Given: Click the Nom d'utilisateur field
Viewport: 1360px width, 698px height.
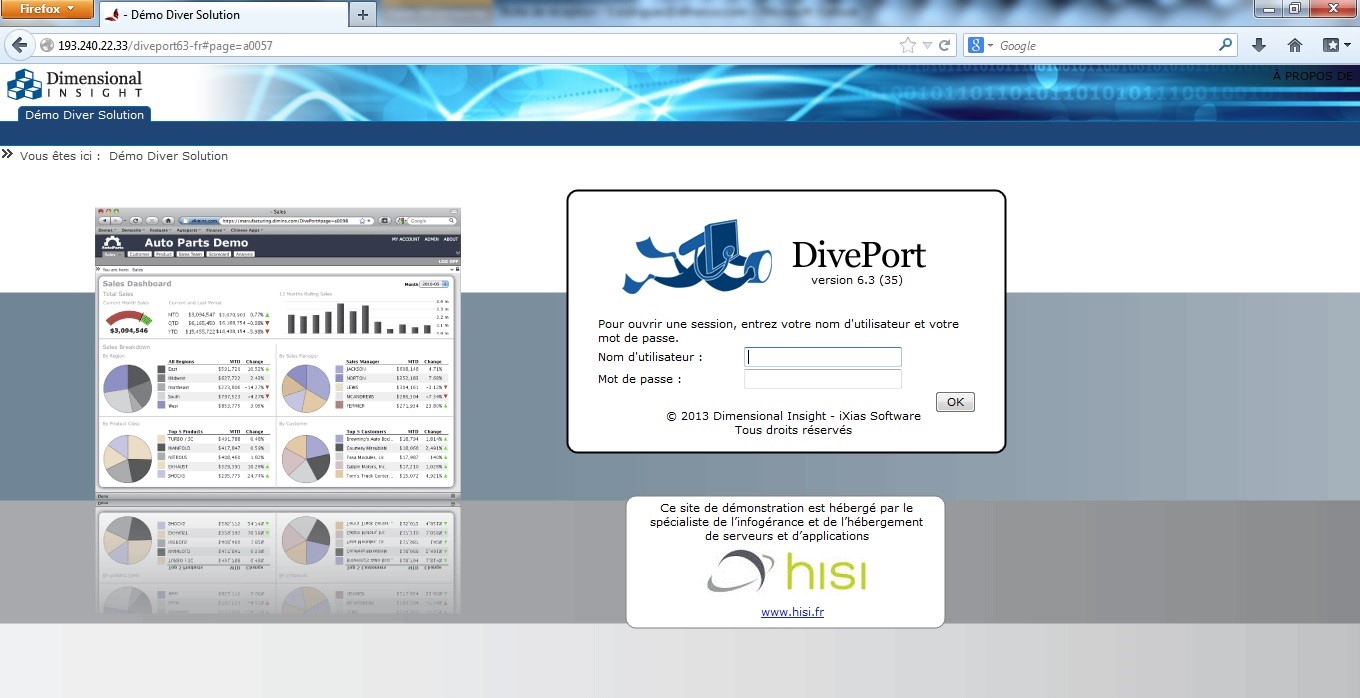Looking at the screenshot, I should 823,357.
